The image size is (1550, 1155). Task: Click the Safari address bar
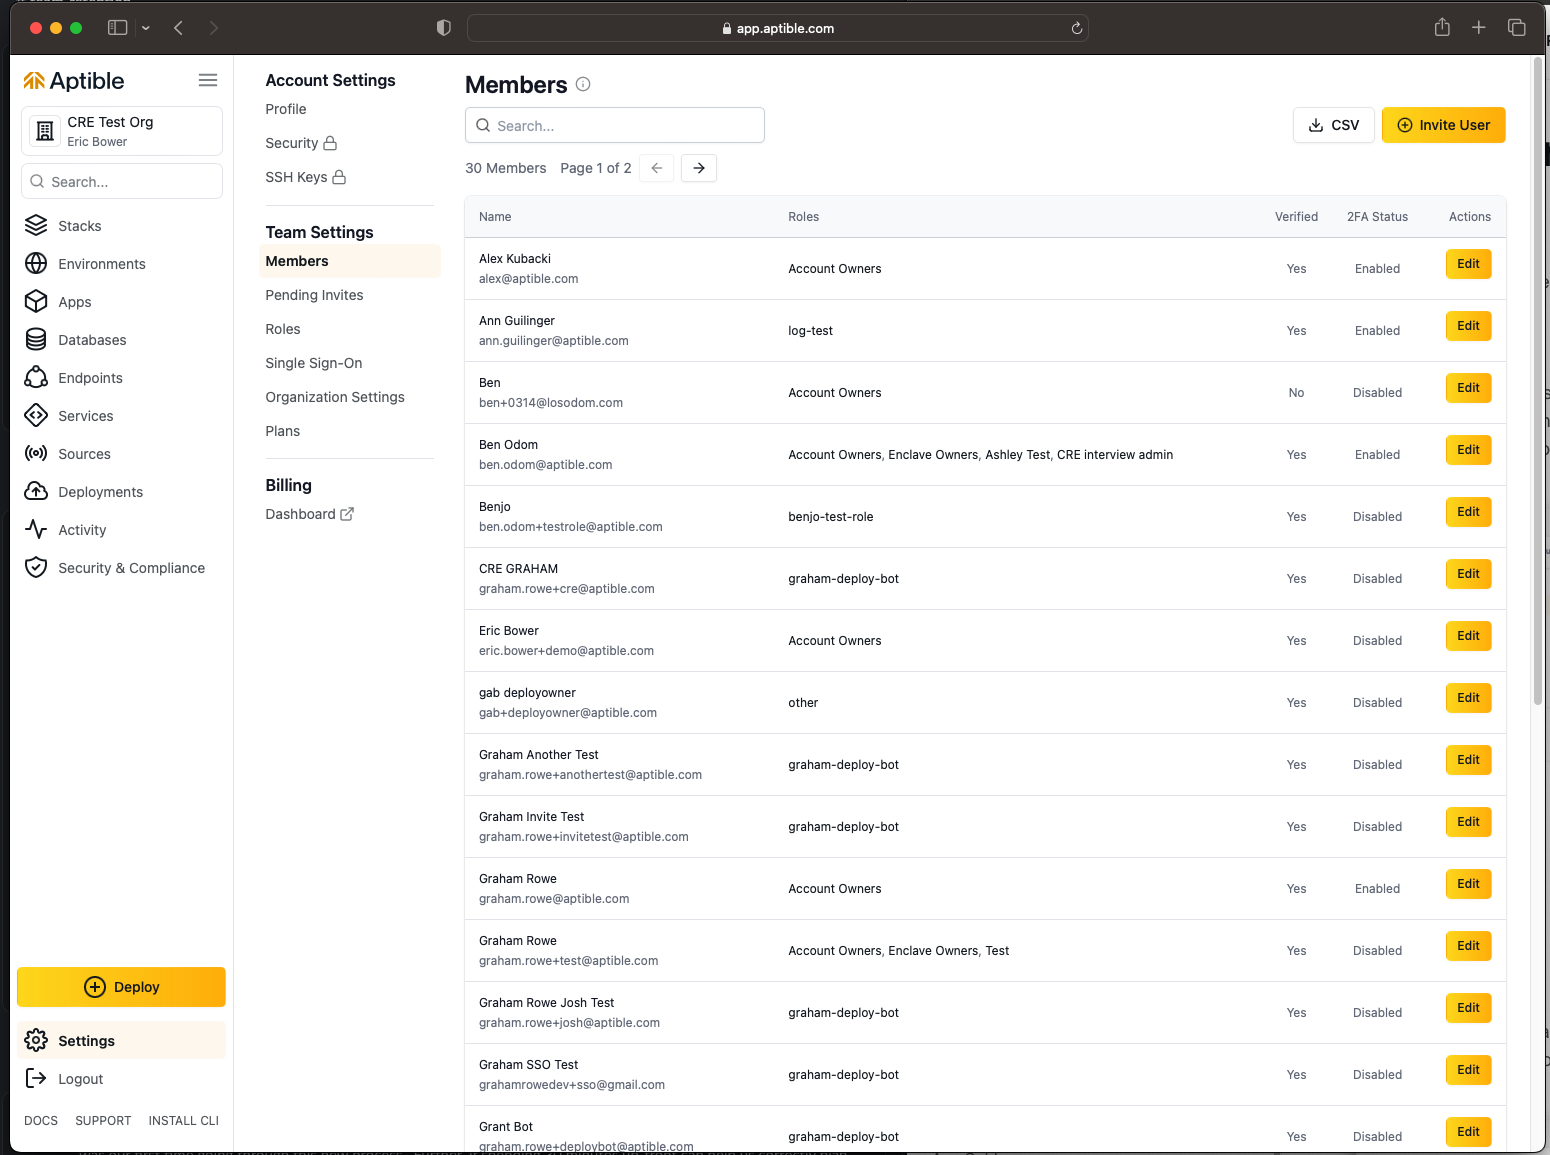(778, 28)
